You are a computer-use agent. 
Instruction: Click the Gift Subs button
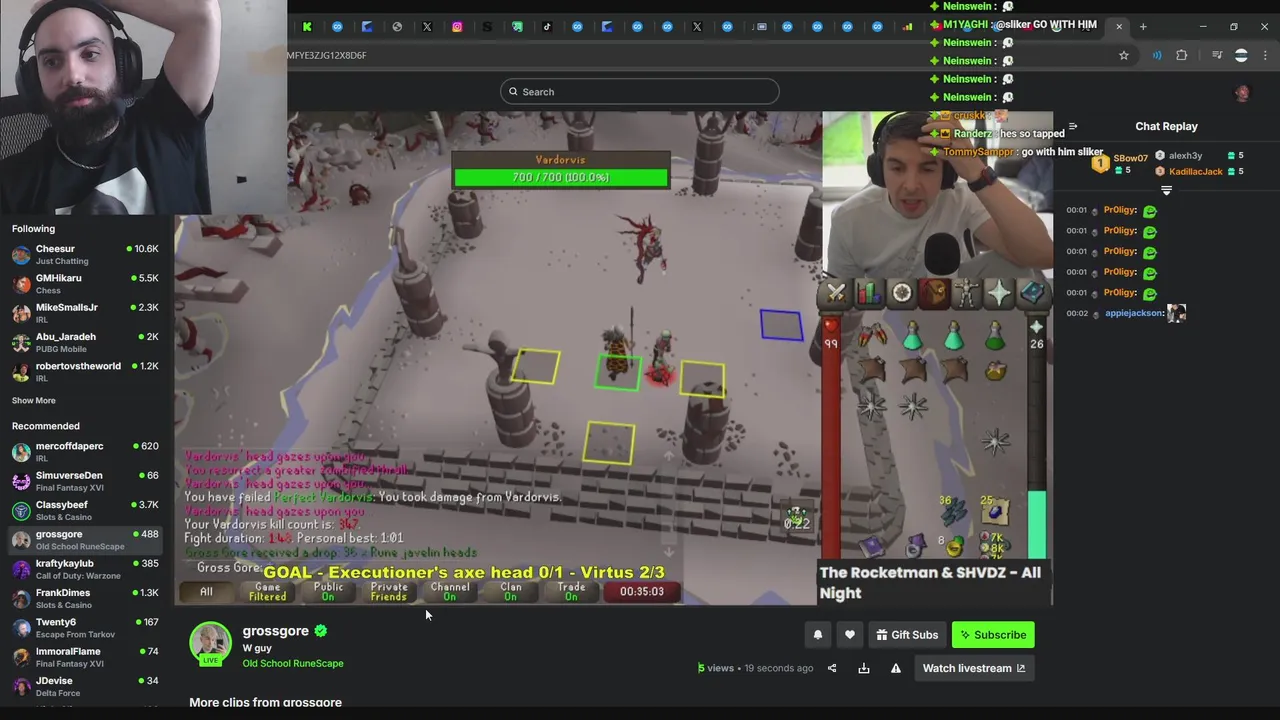coord(907,635)
